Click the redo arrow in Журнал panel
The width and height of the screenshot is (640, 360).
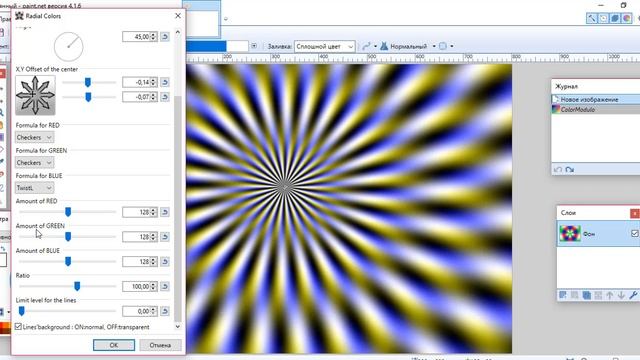pyautogui.click(x=570, y=169)
